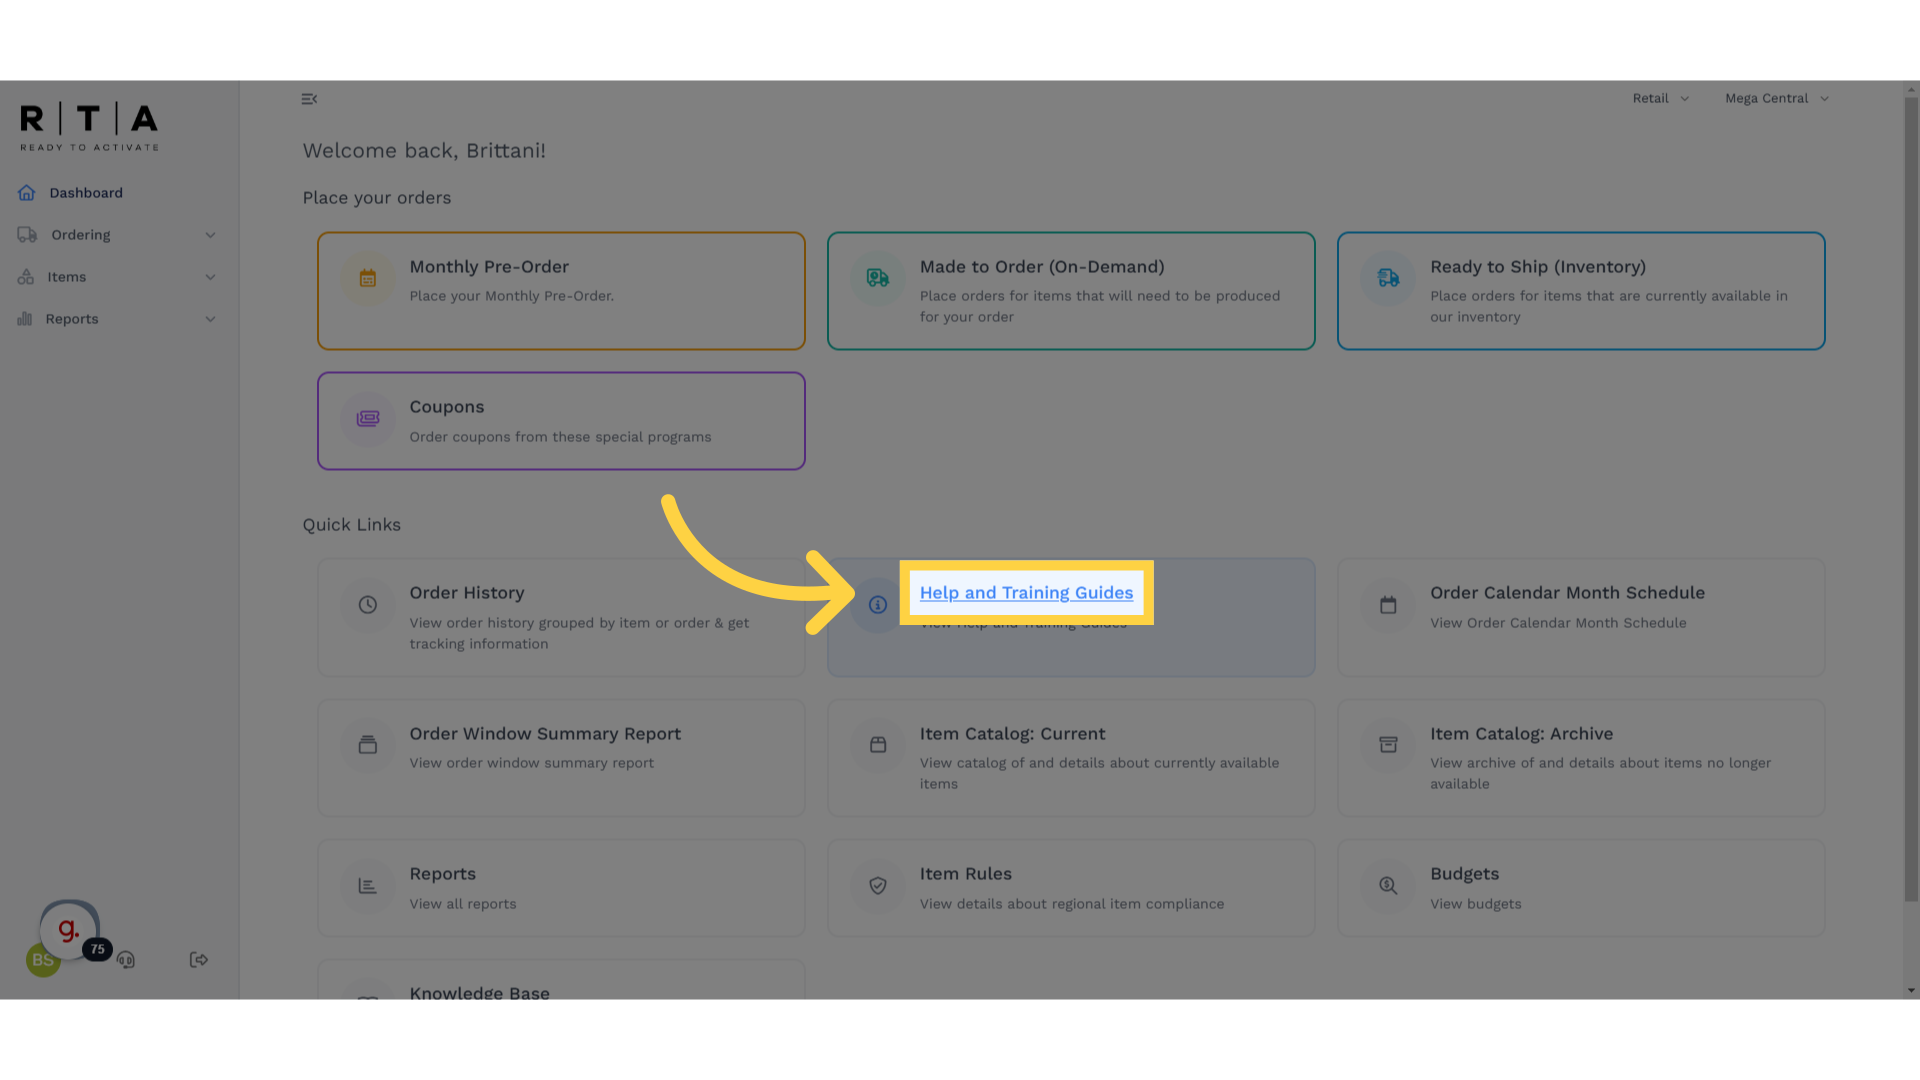This screenshot has height=1080, width=1920.
Task: Click the Budgets magnifier icon
Action: point(1388,886)
